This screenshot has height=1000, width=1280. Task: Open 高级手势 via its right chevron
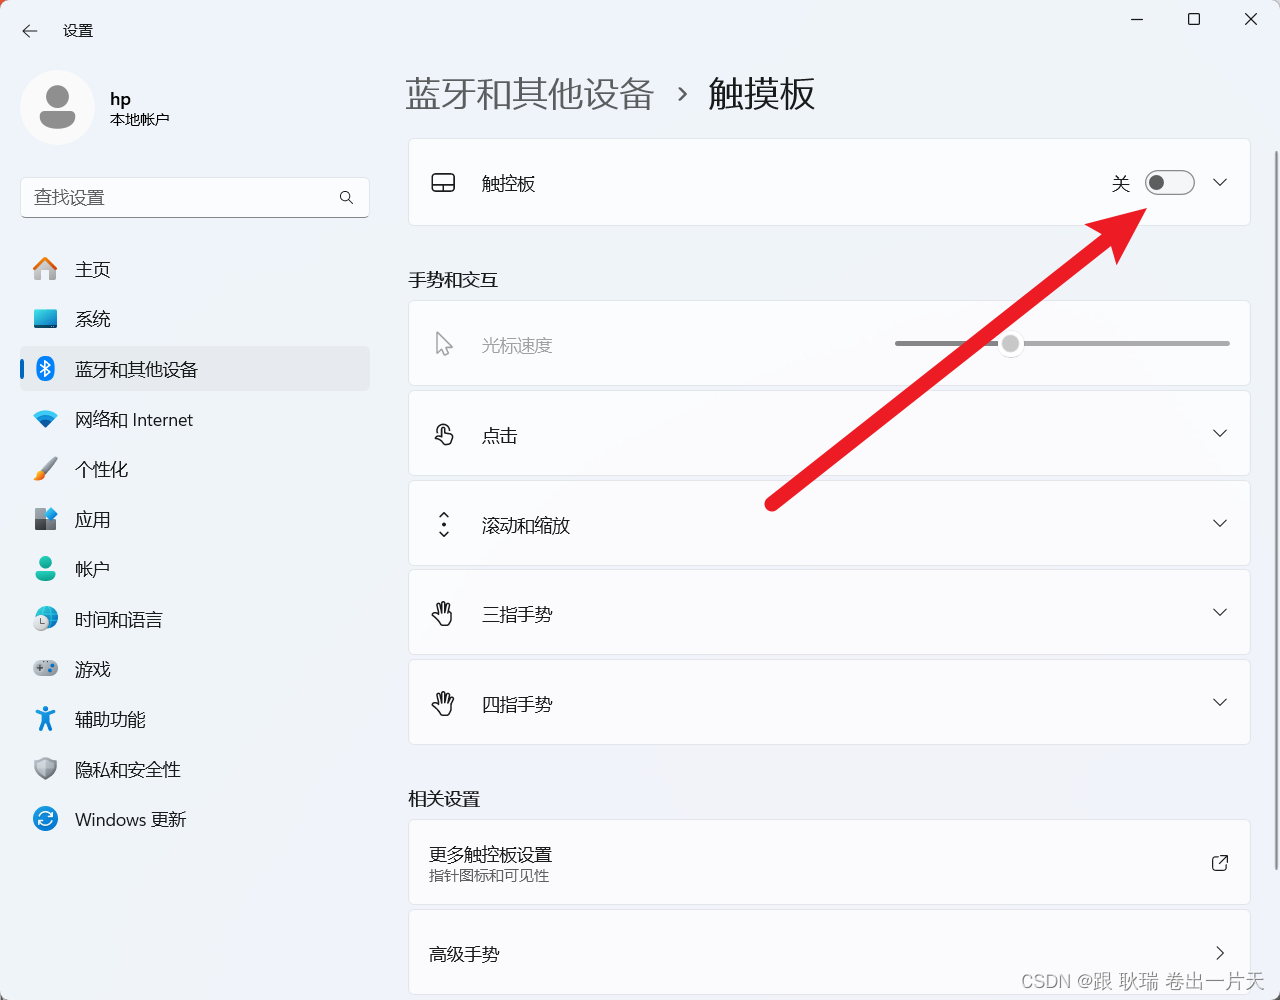1220,952
